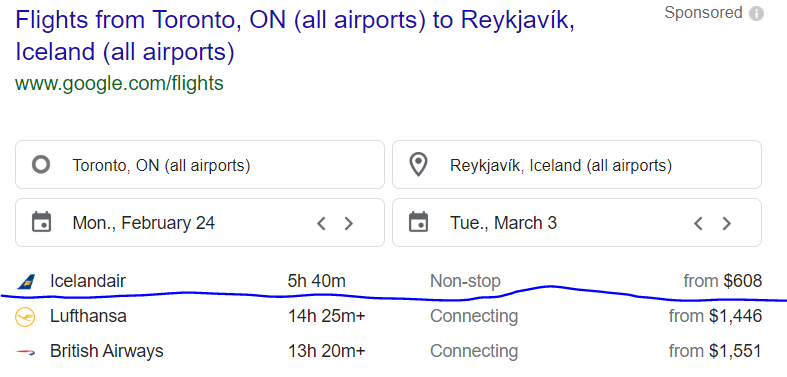This screenshot has width=787, height=377.
Task: Edit the Toronto, ON origin field
Action: click(x=200, y=165)
